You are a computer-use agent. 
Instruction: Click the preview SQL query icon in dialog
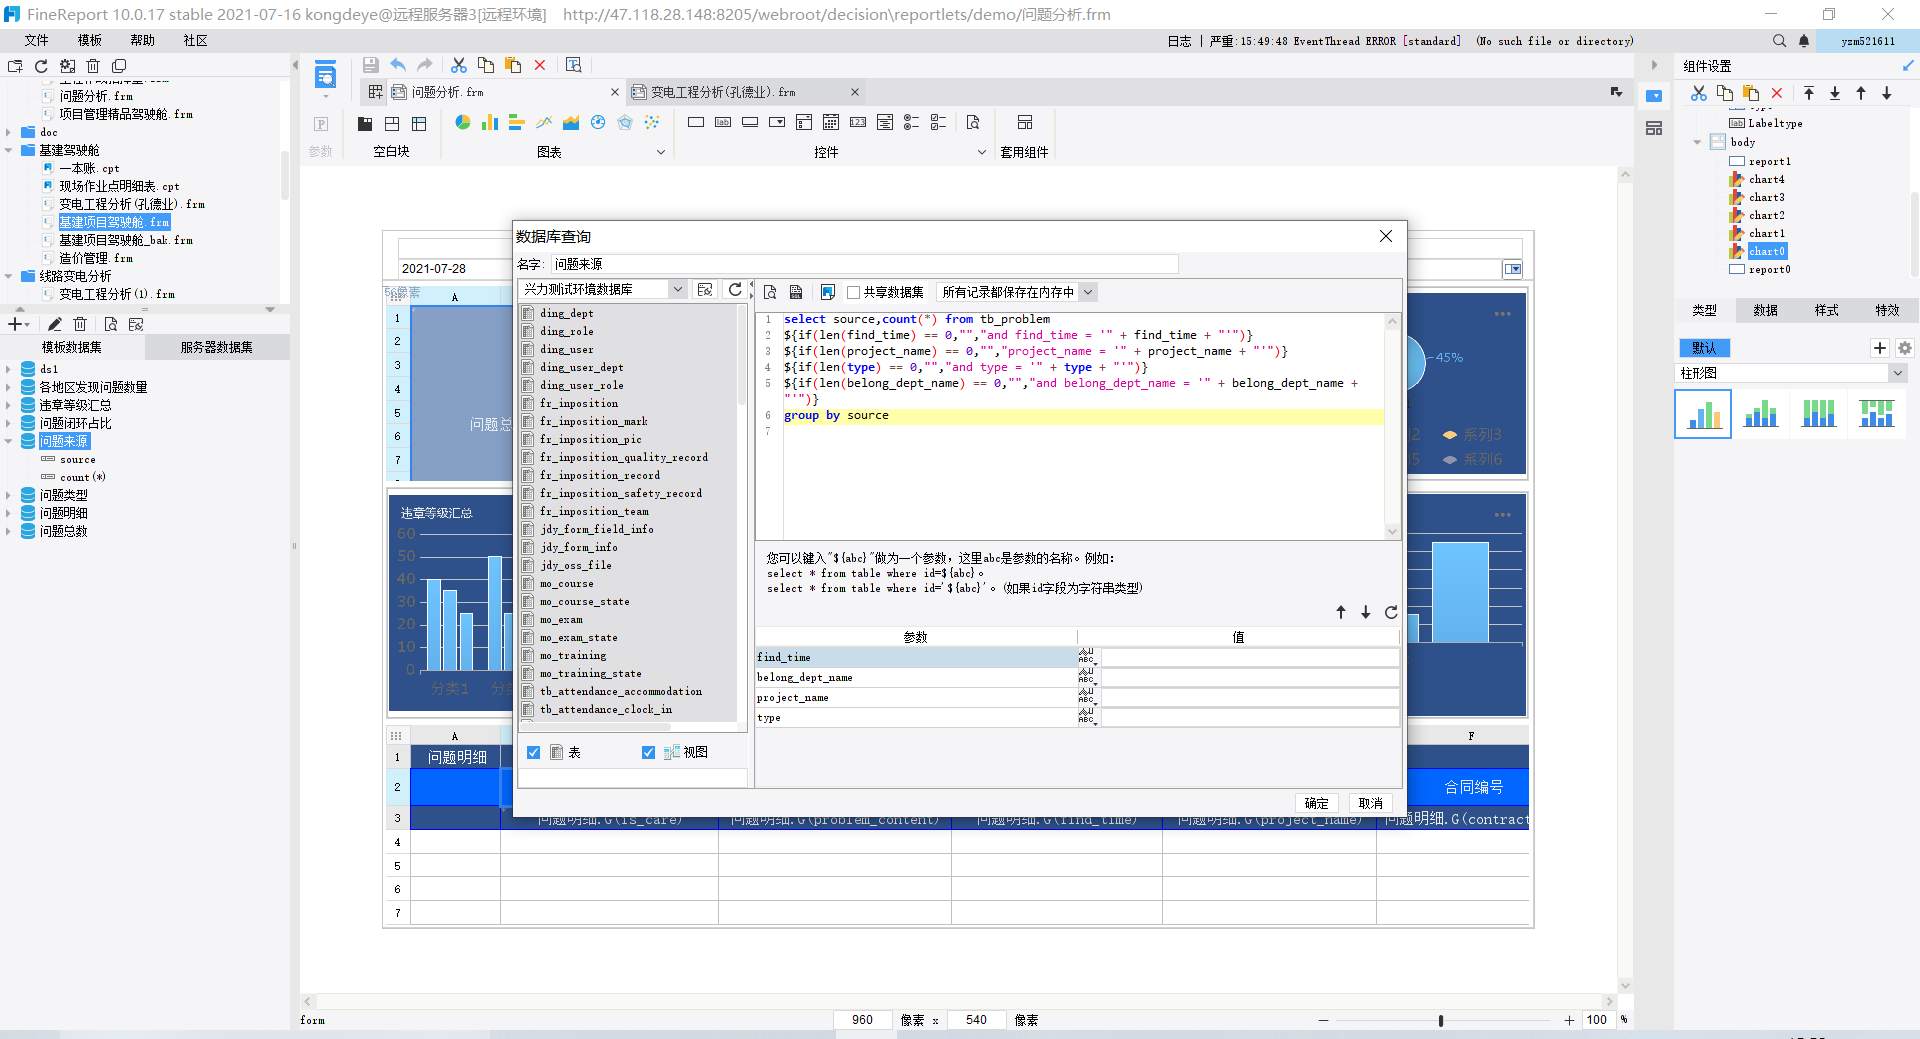point(770,292)
